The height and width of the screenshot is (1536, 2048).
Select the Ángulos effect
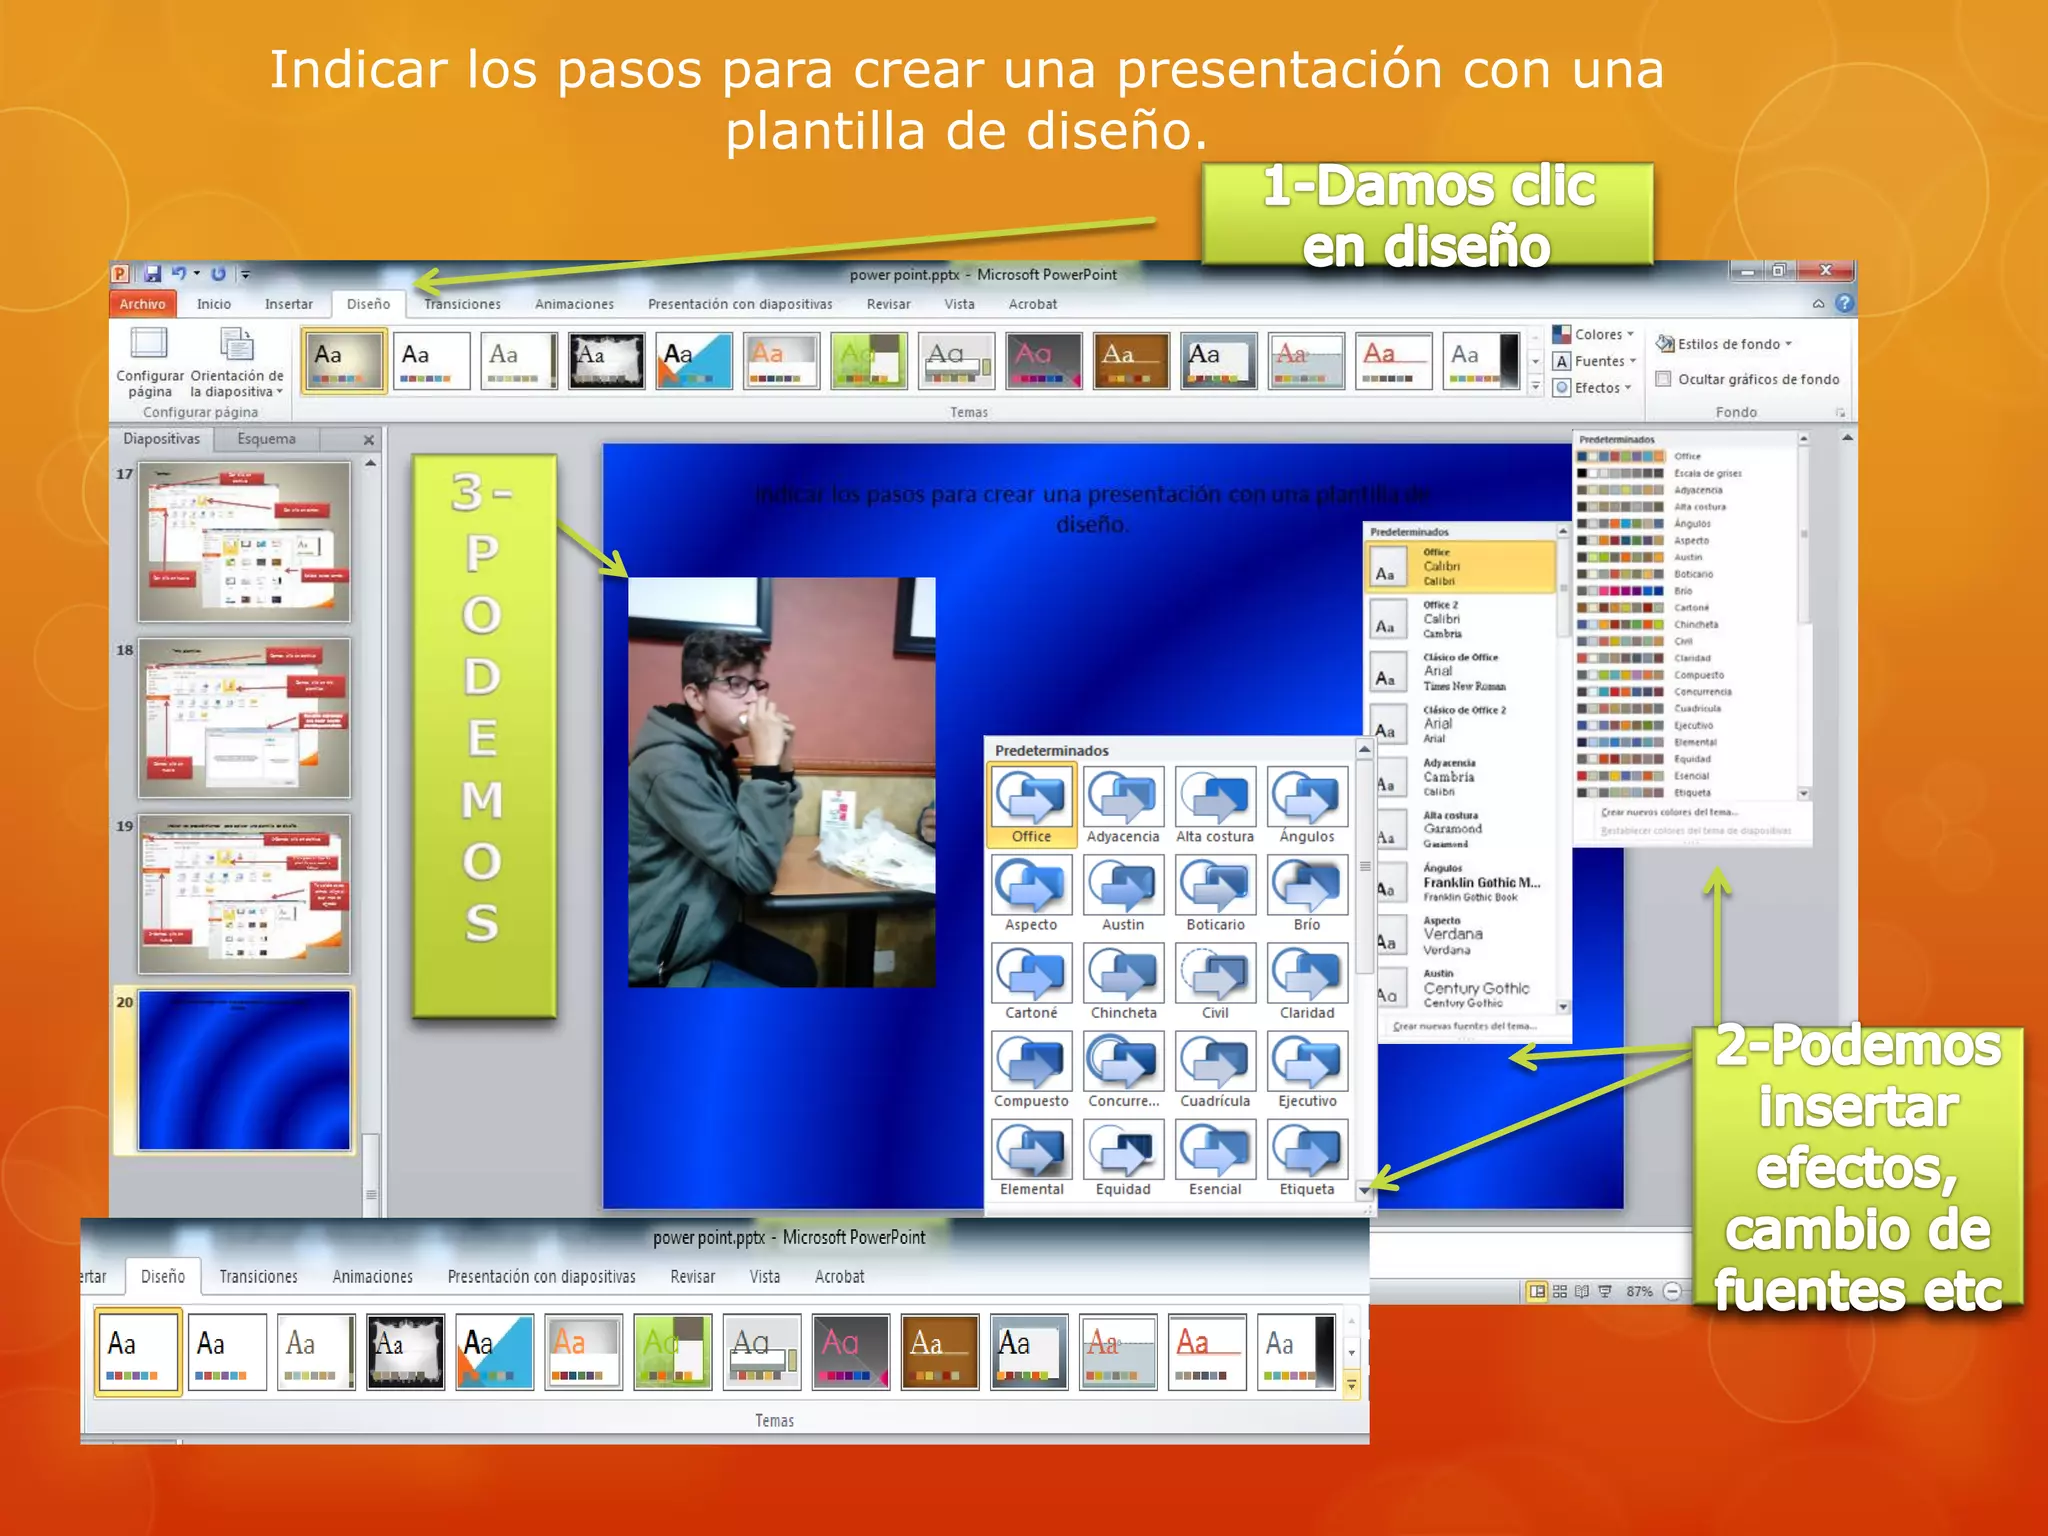(x=1307, y=806)
